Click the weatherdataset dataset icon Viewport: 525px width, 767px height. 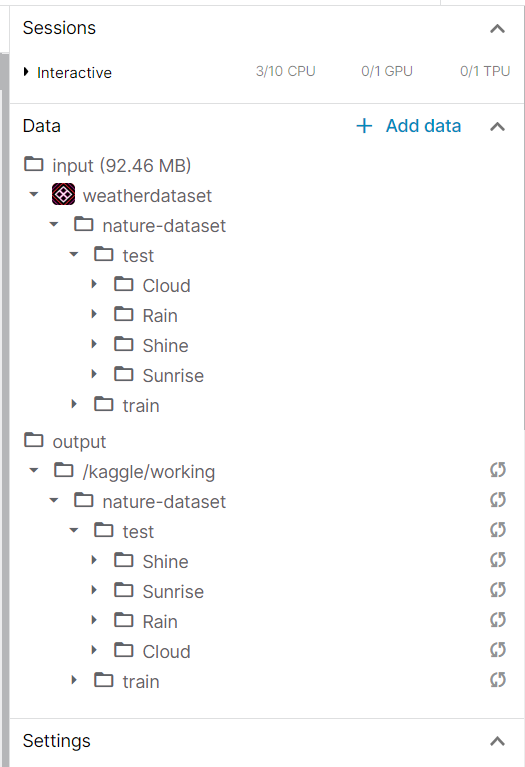point(64,195)
